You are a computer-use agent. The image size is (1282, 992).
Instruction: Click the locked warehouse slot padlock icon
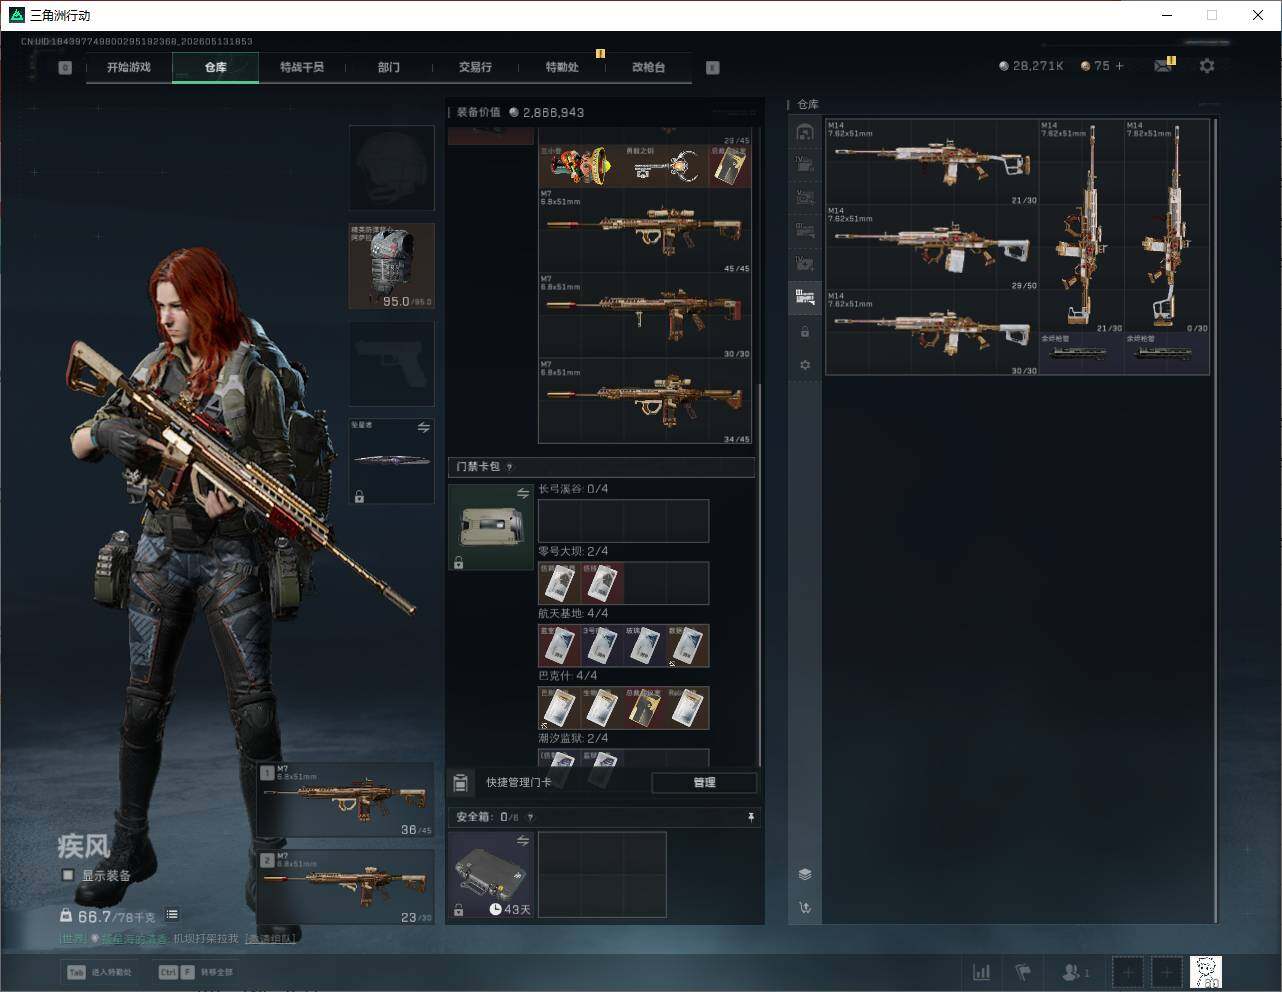tap(805, 331)
